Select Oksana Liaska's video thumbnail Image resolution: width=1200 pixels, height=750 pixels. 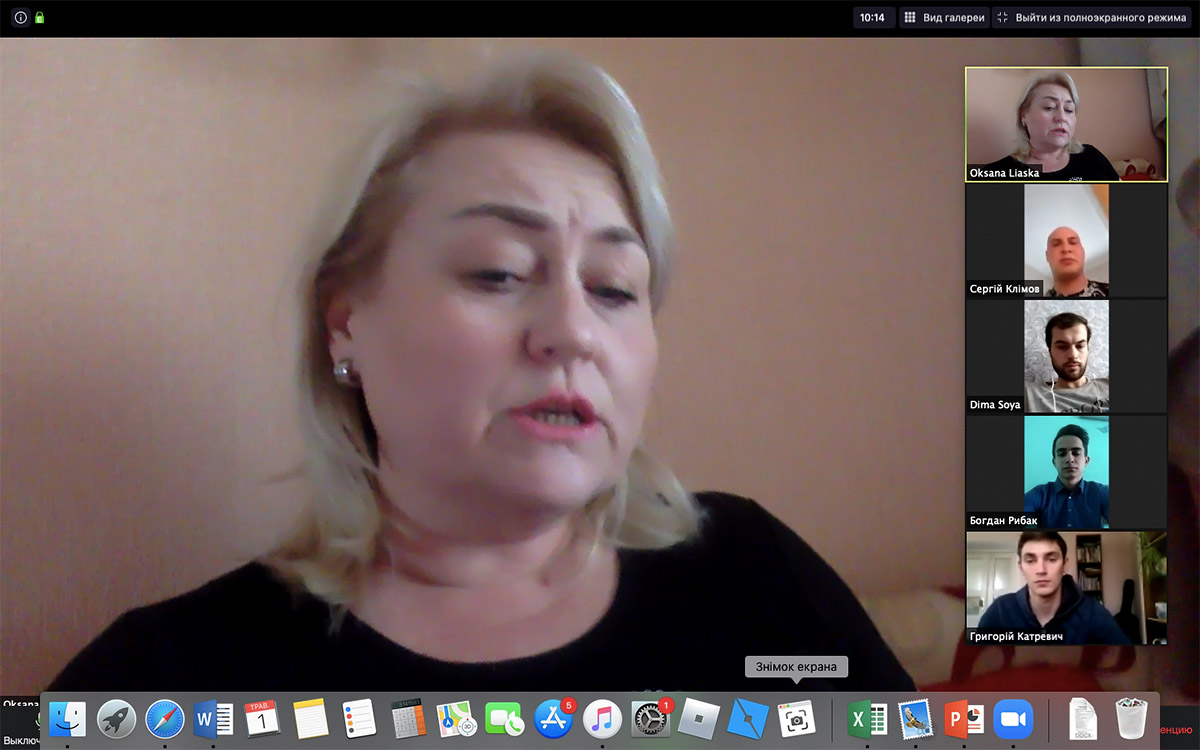tap(1066, 124)
